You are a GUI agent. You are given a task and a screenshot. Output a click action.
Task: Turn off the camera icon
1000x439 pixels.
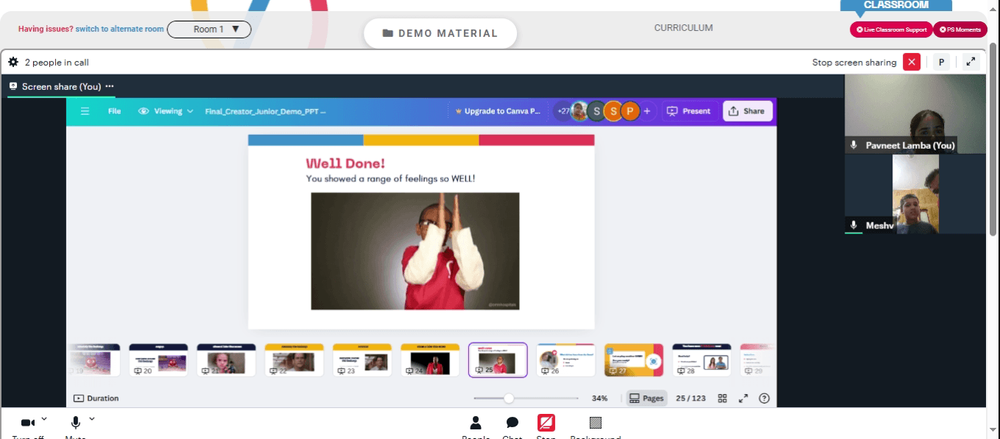pyautogui.click(x=27, y=422)
